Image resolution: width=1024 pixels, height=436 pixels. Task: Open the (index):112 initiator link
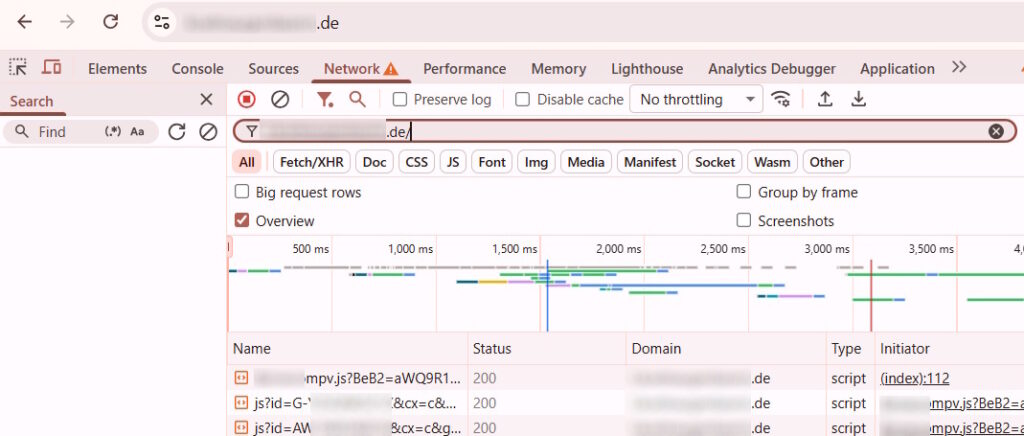pos(914,378)
